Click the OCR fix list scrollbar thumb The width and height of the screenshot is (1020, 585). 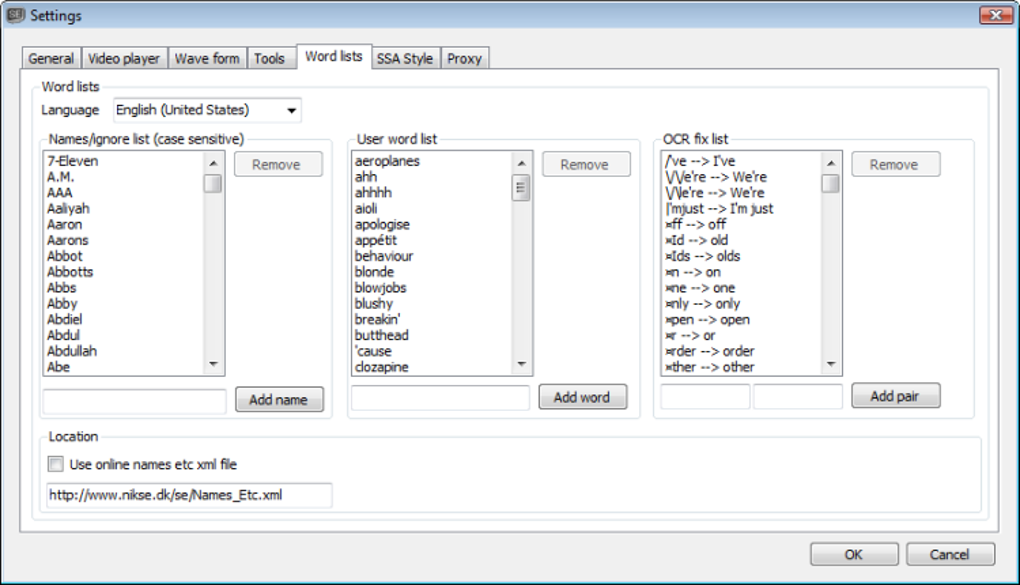[x=831, y=184]
